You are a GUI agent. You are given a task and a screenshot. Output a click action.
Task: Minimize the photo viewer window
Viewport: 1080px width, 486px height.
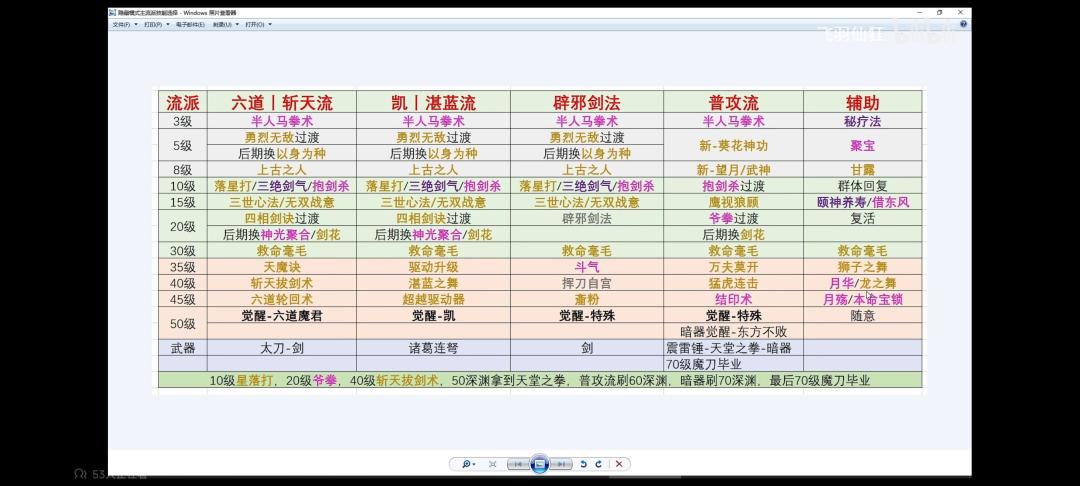point(921,12)
